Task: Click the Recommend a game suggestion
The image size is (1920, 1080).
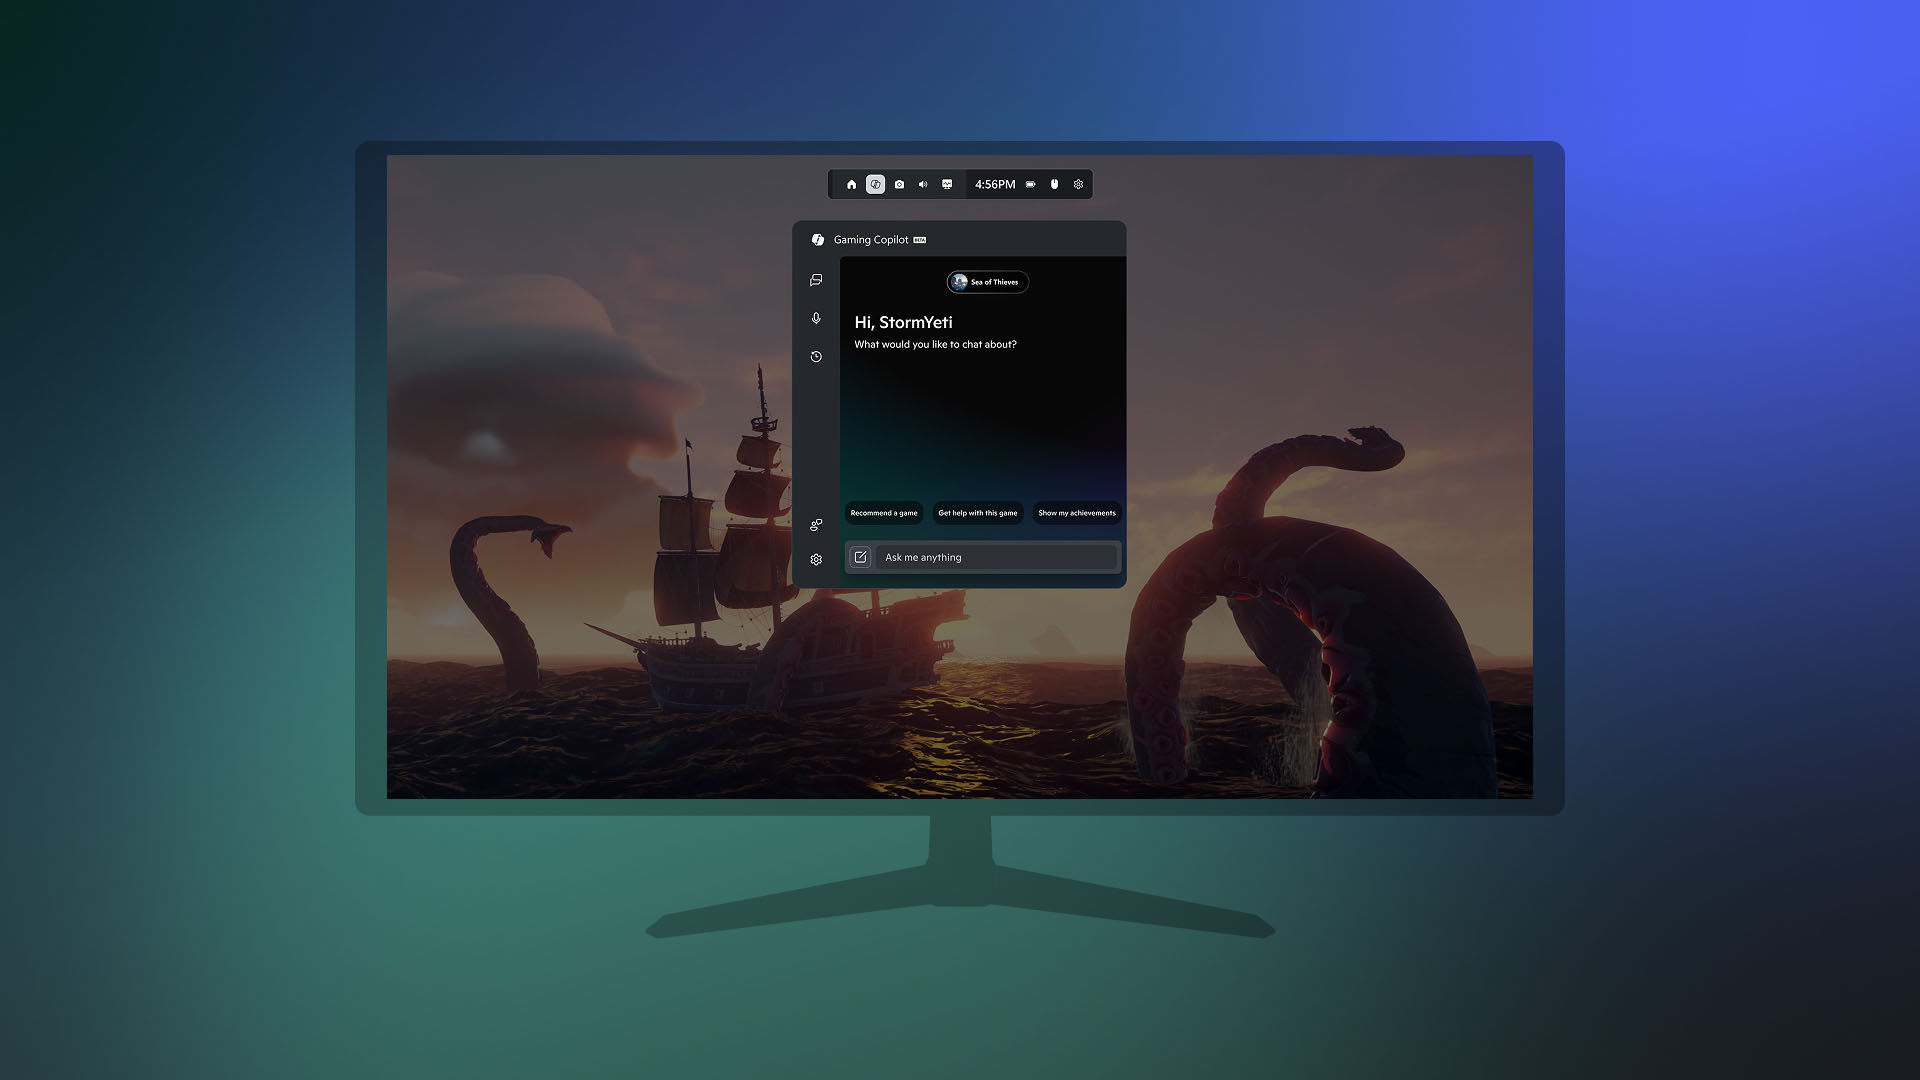Action: click(x=883, y=513)
